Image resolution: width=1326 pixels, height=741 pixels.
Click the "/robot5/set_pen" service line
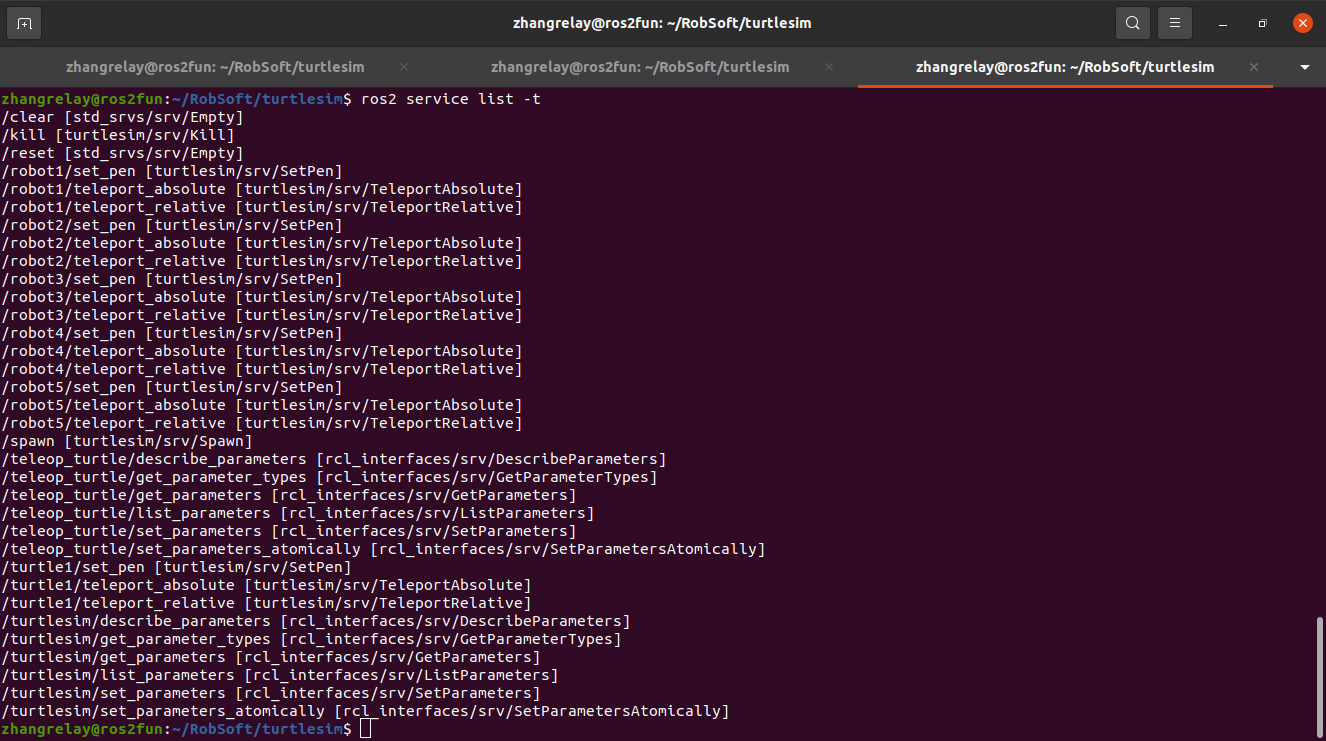(172, 387)
